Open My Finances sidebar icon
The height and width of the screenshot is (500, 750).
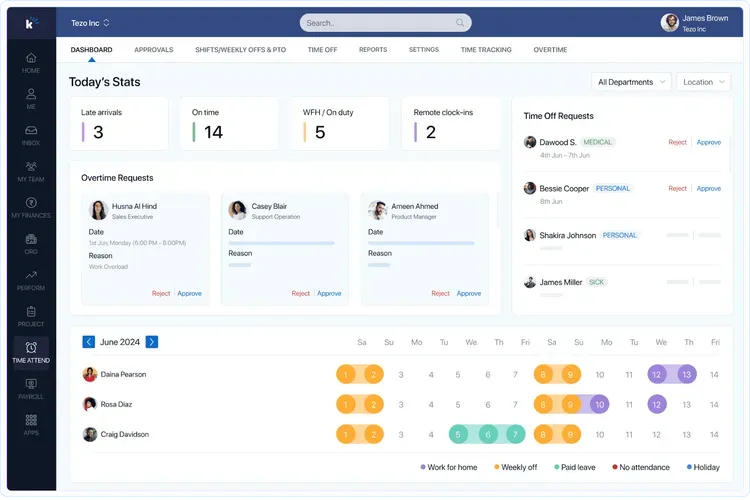pyautogui.click(x=31, y=203)
